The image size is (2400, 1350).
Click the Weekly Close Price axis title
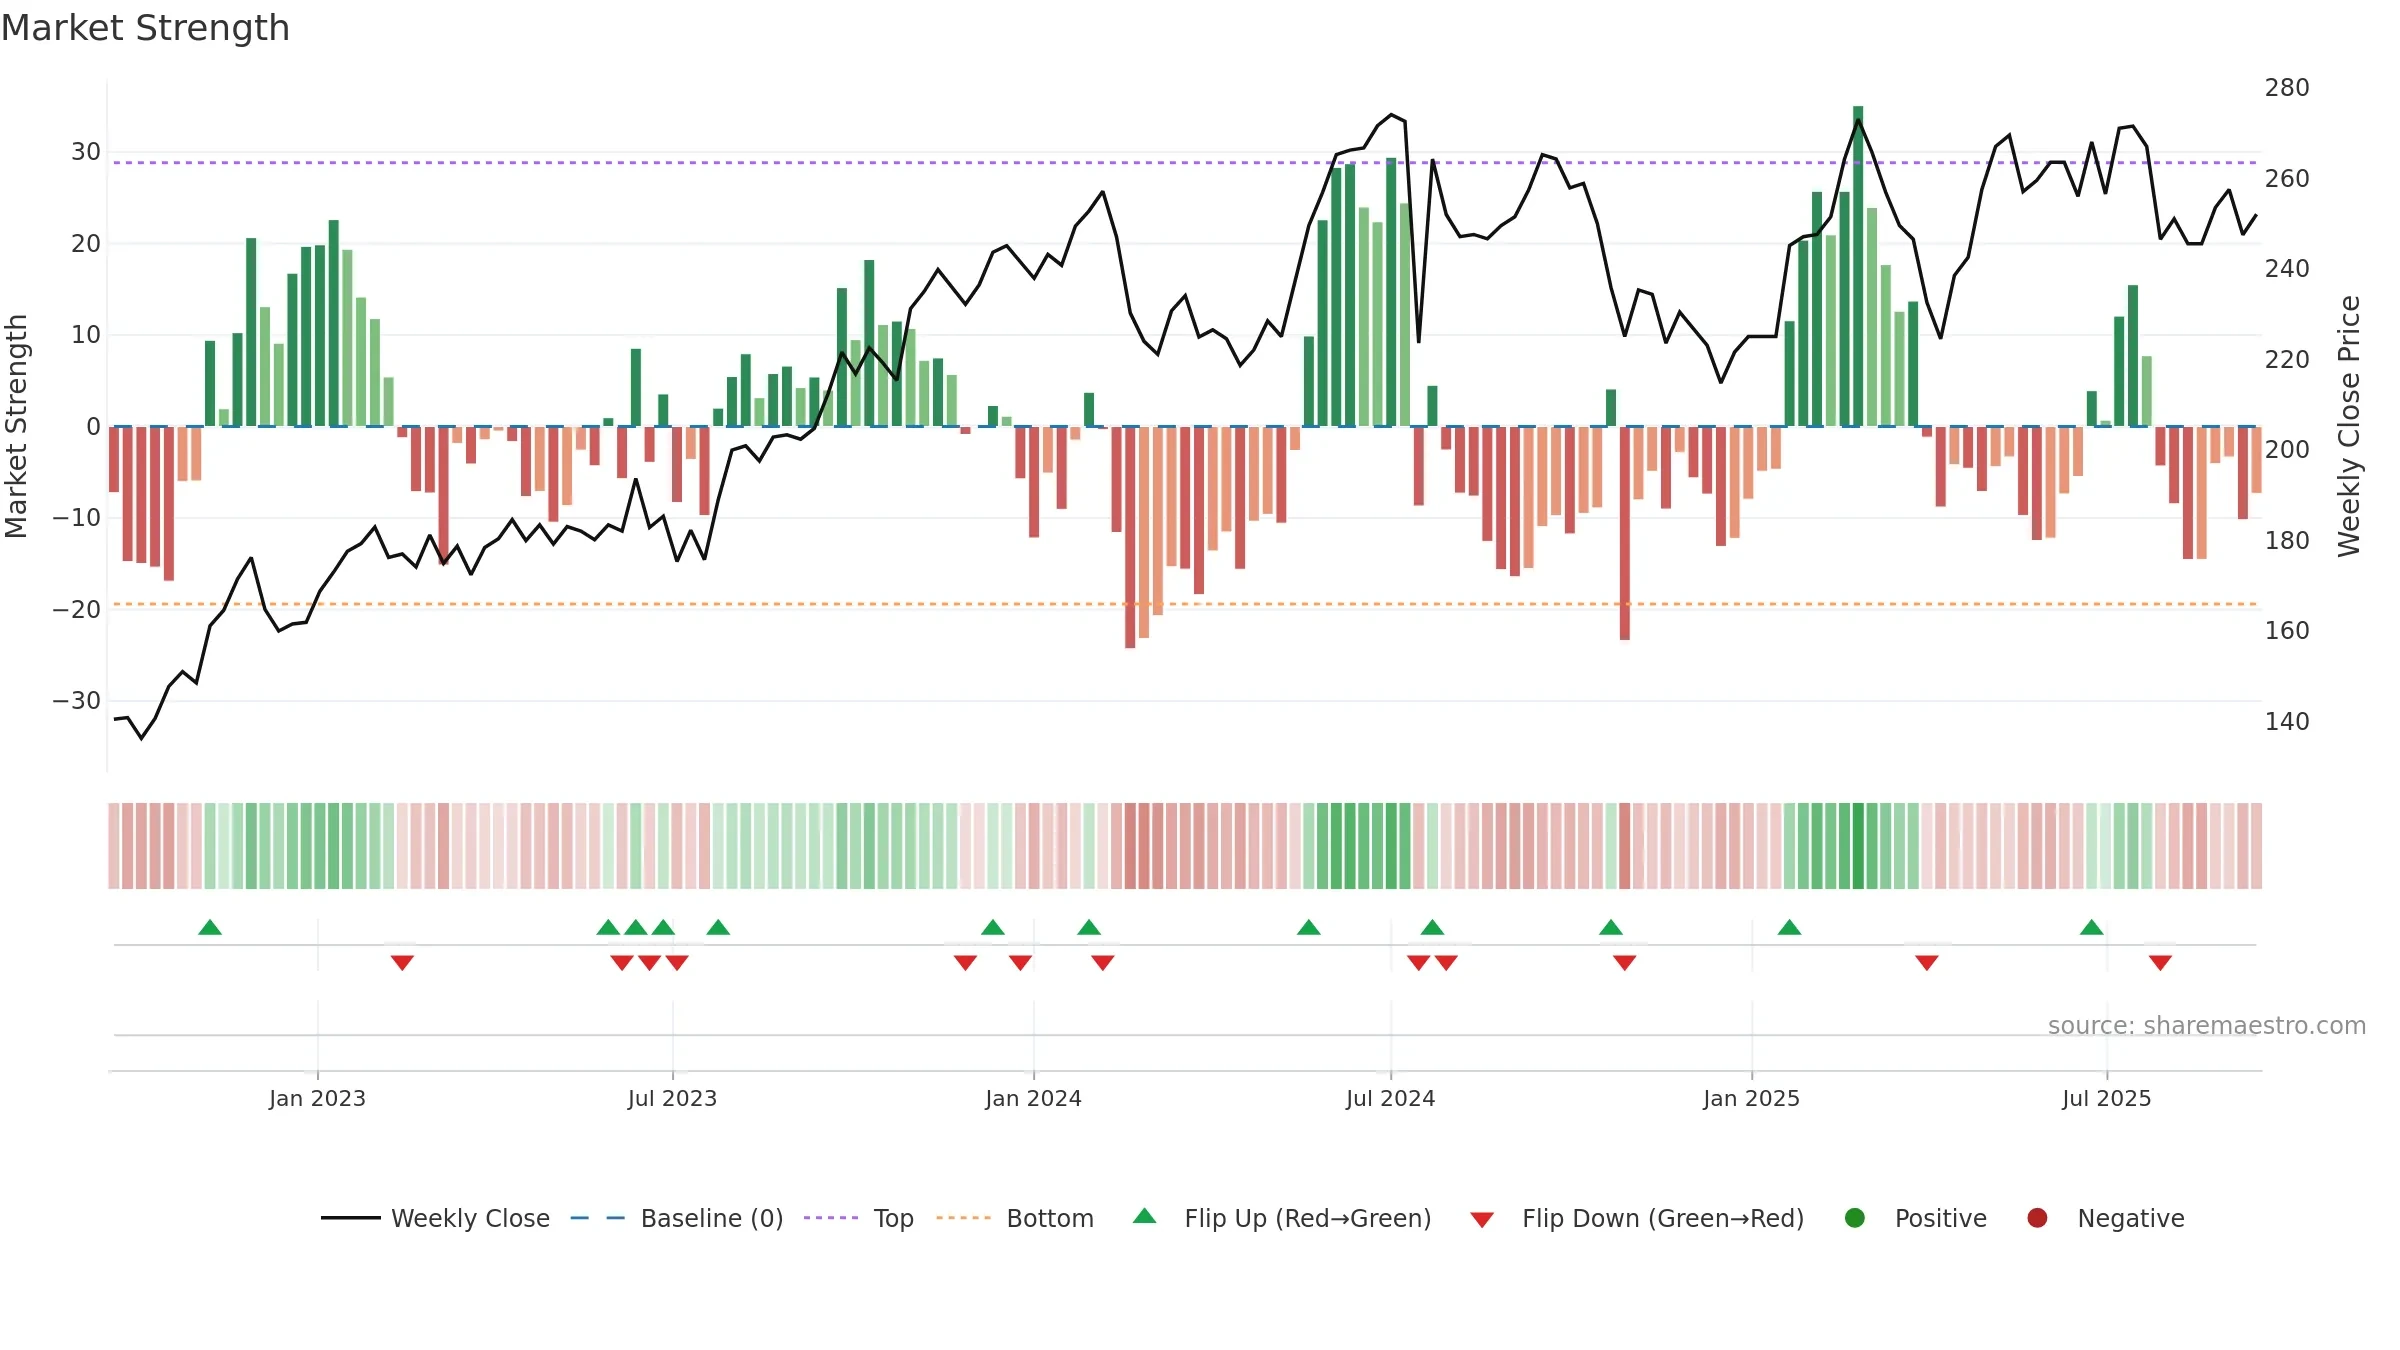2349,426
